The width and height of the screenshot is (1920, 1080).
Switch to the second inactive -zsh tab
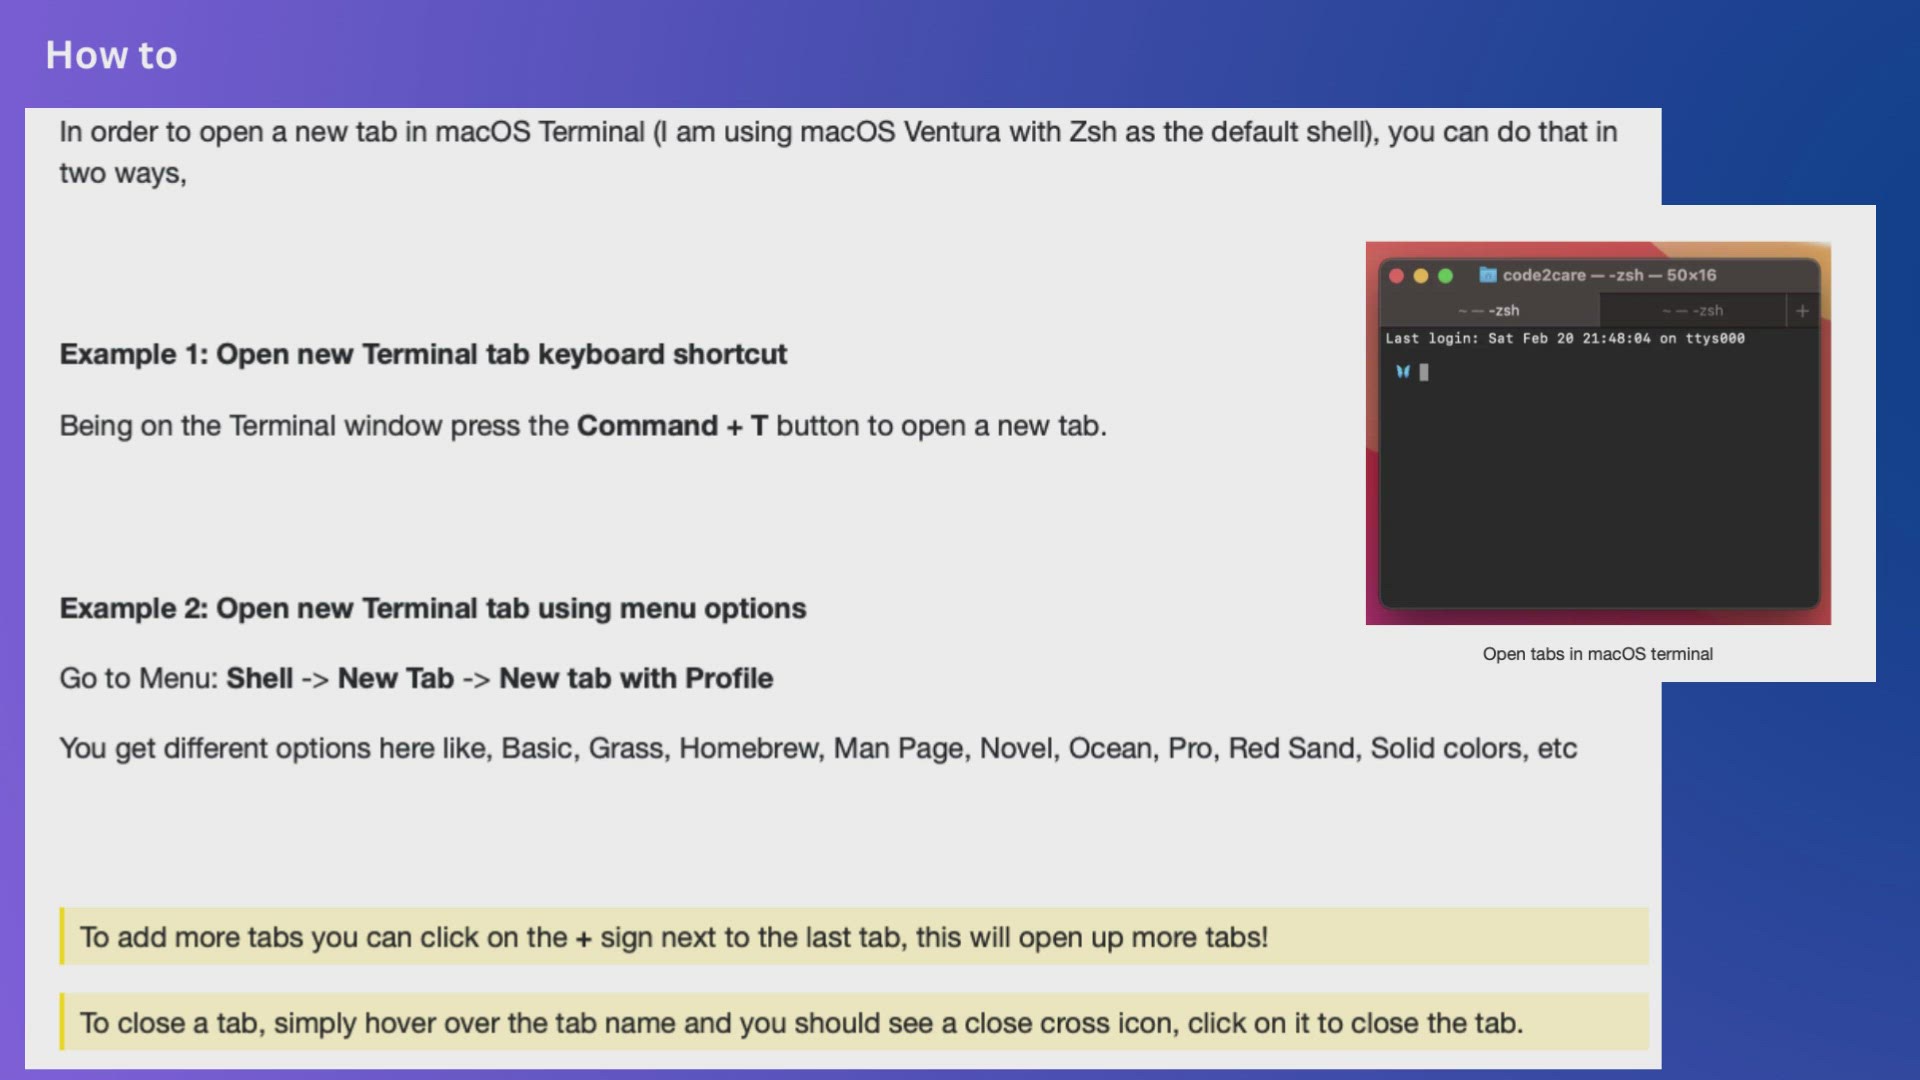click(x=1693, y=311)
